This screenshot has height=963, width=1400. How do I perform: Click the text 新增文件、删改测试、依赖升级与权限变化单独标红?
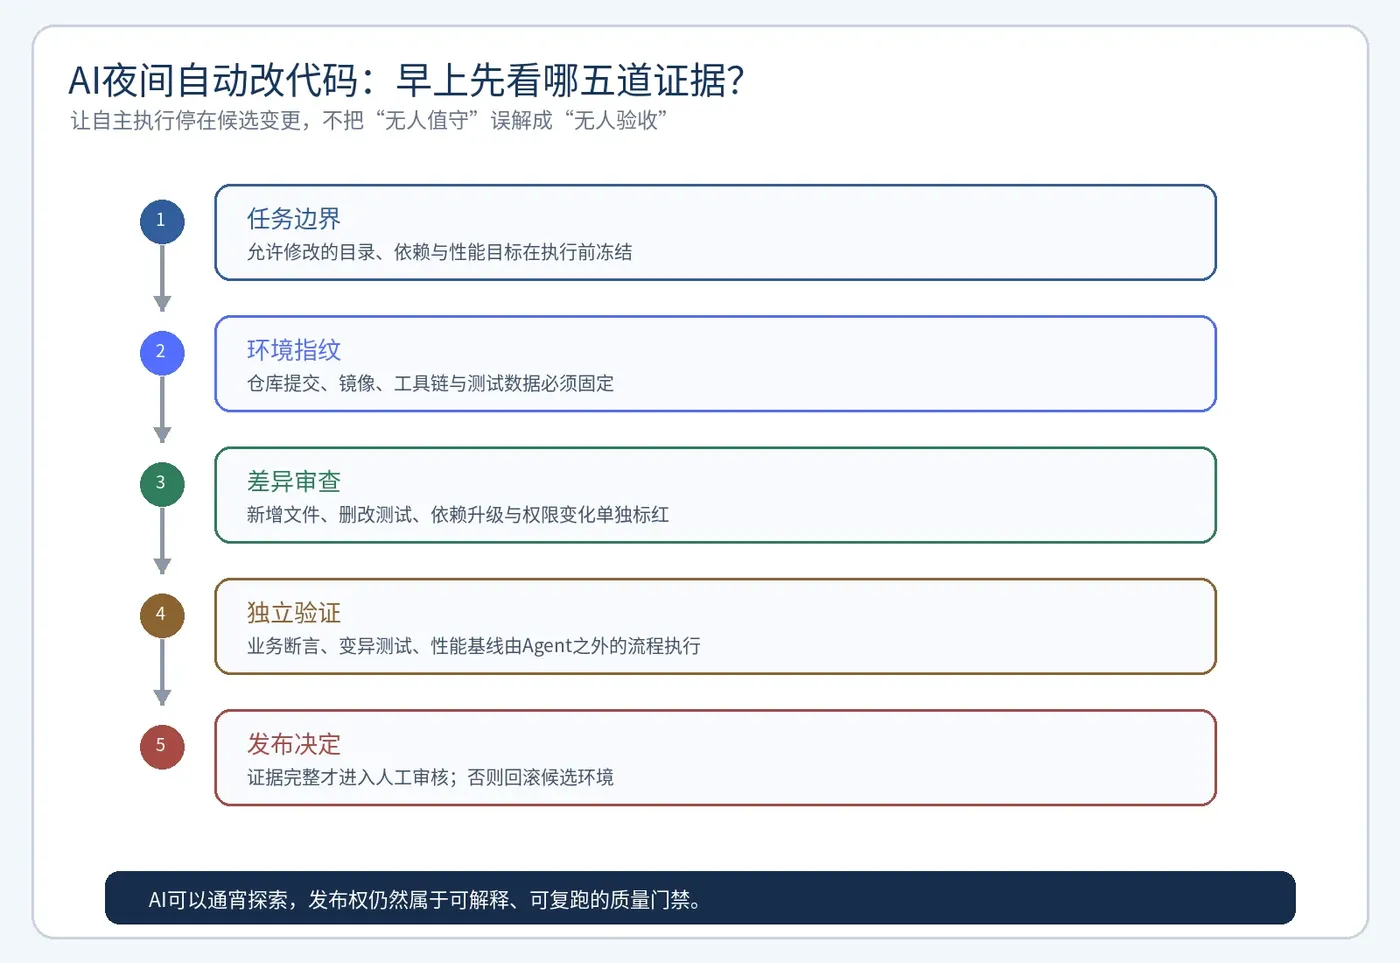pos(458,515)
